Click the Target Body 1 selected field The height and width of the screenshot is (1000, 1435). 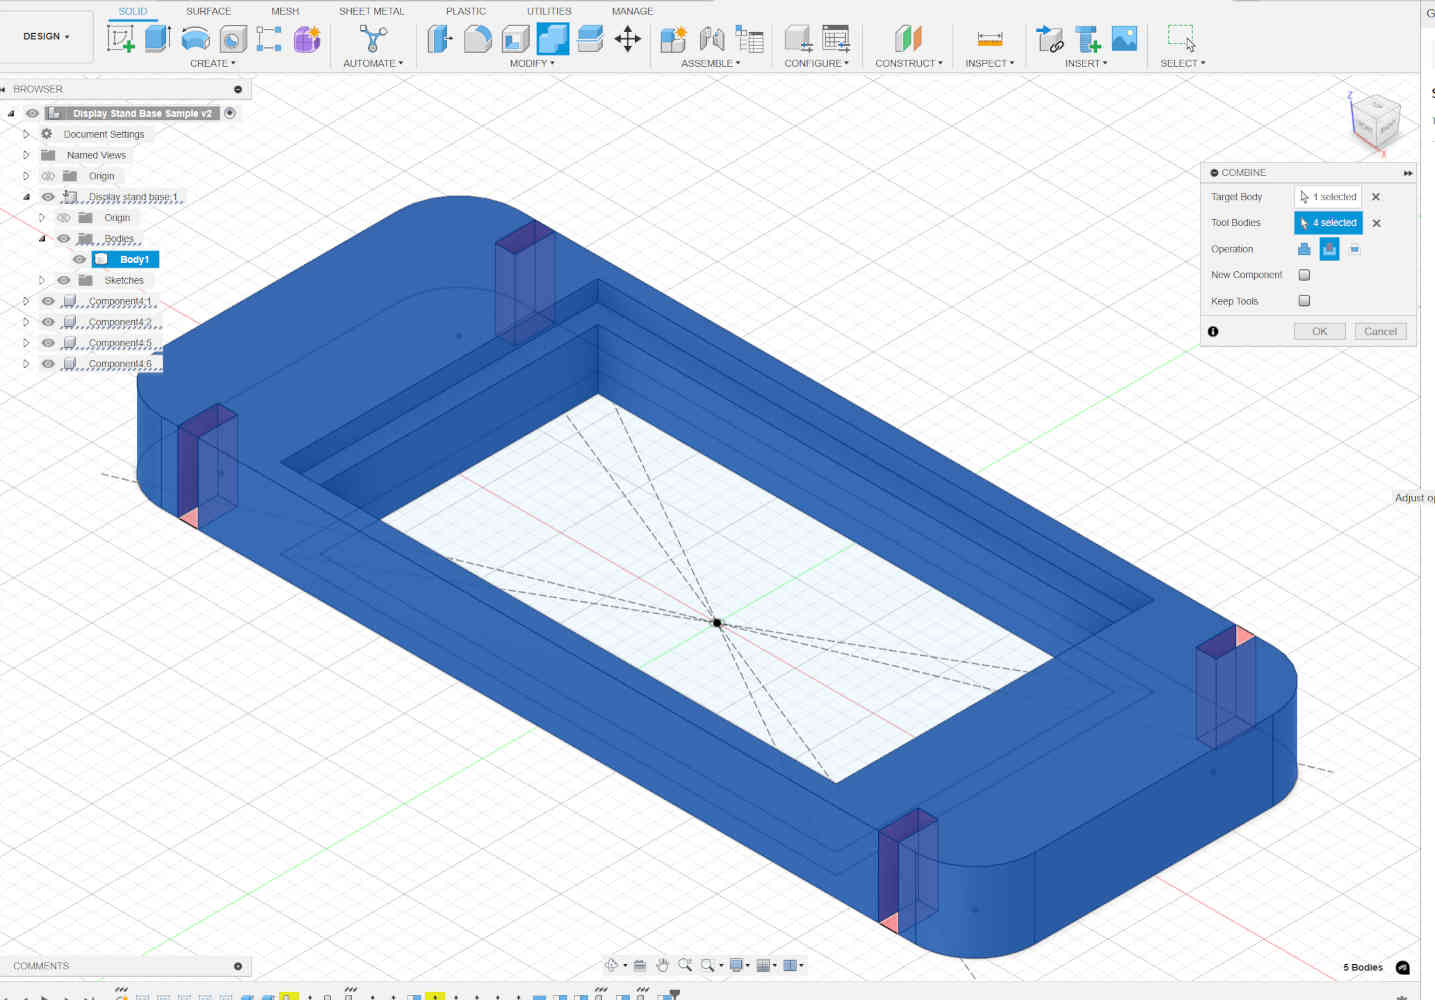pyautogui.click(x=1328, y=197)
